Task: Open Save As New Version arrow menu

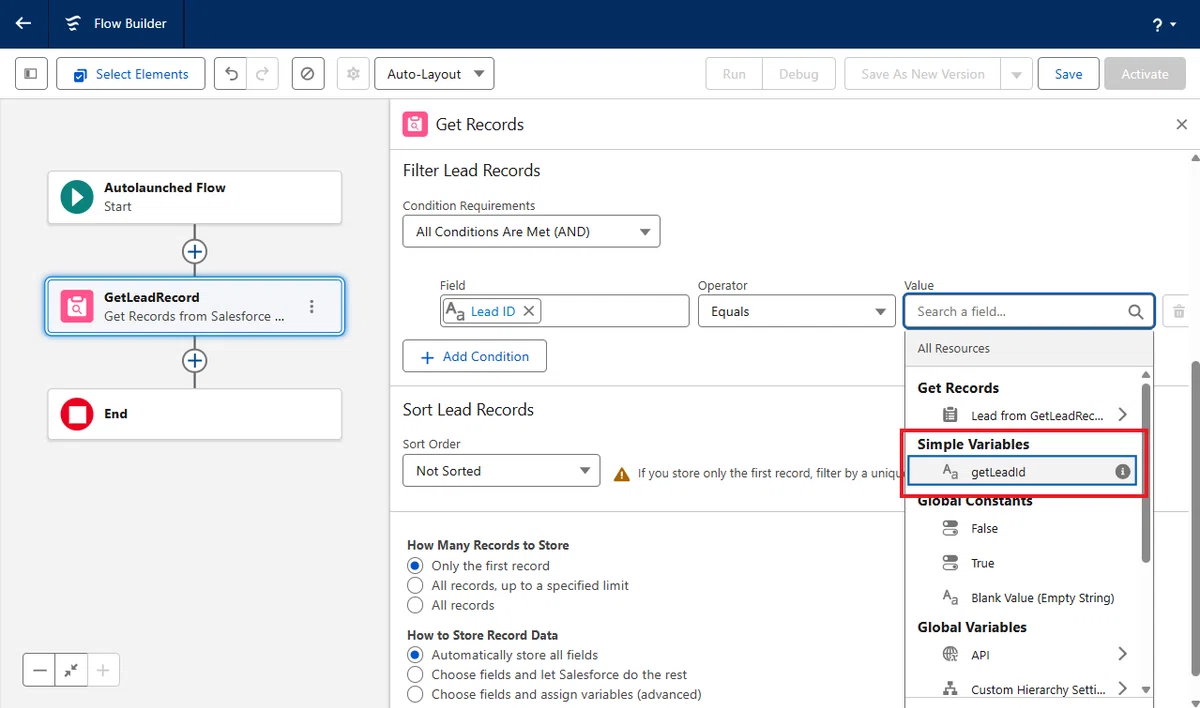Action: click(1016, 74)
